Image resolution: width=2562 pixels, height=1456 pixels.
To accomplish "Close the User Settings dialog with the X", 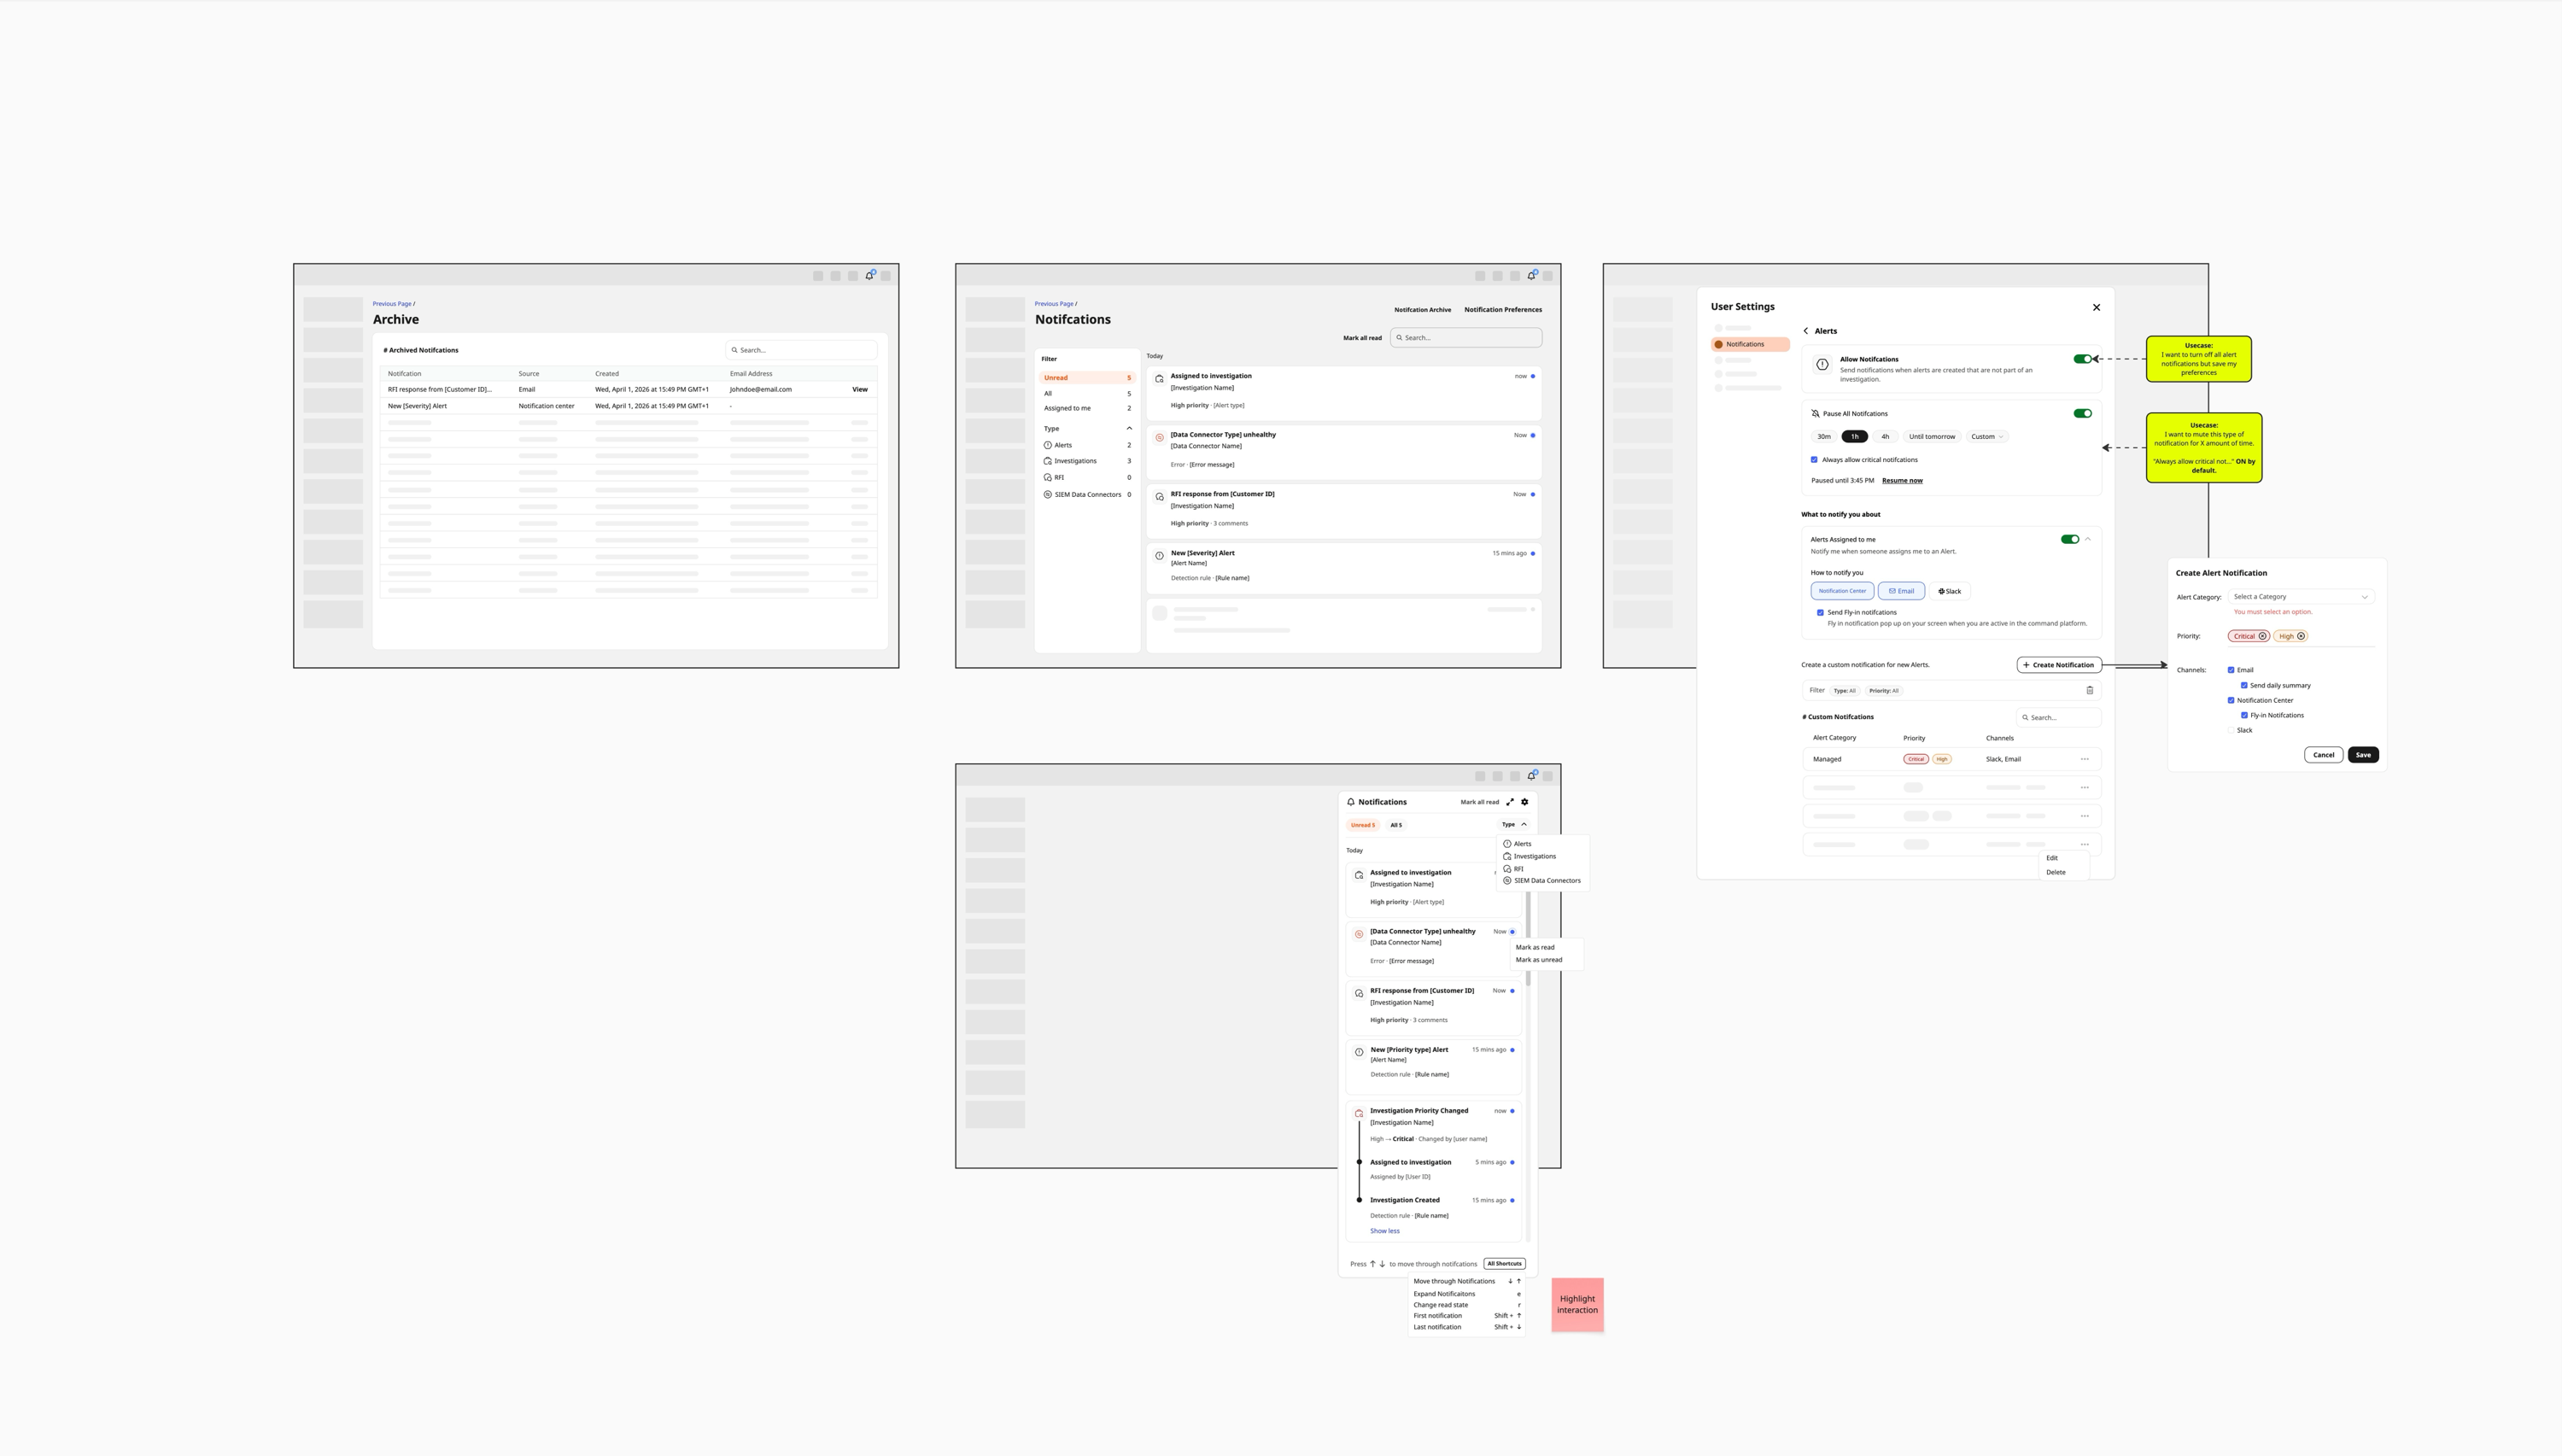I will point(2097,308).
